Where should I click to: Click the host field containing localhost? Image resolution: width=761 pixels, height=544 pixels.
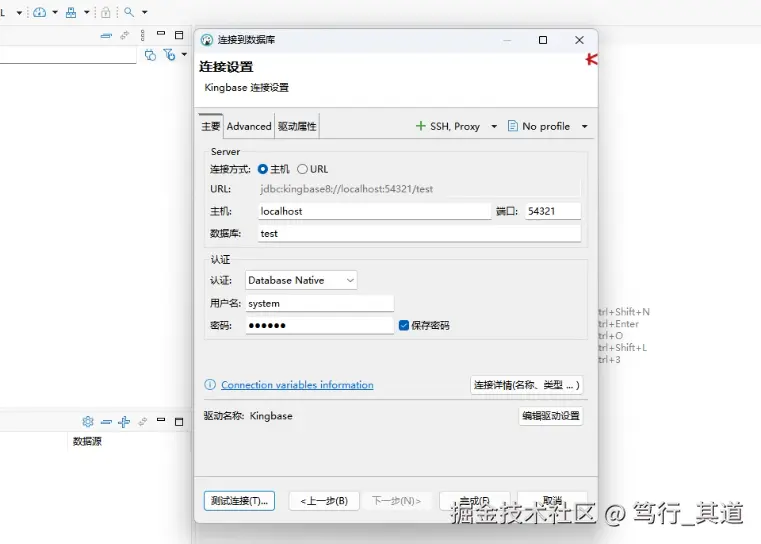(x=374, y=211)
